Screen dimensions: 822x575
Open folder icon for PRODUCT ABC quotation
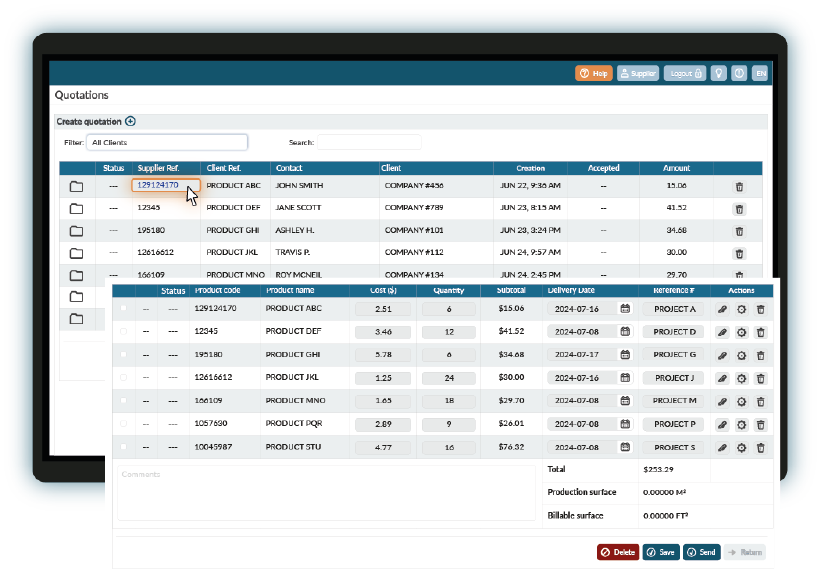pyautogui.click(x=77, y=186)
